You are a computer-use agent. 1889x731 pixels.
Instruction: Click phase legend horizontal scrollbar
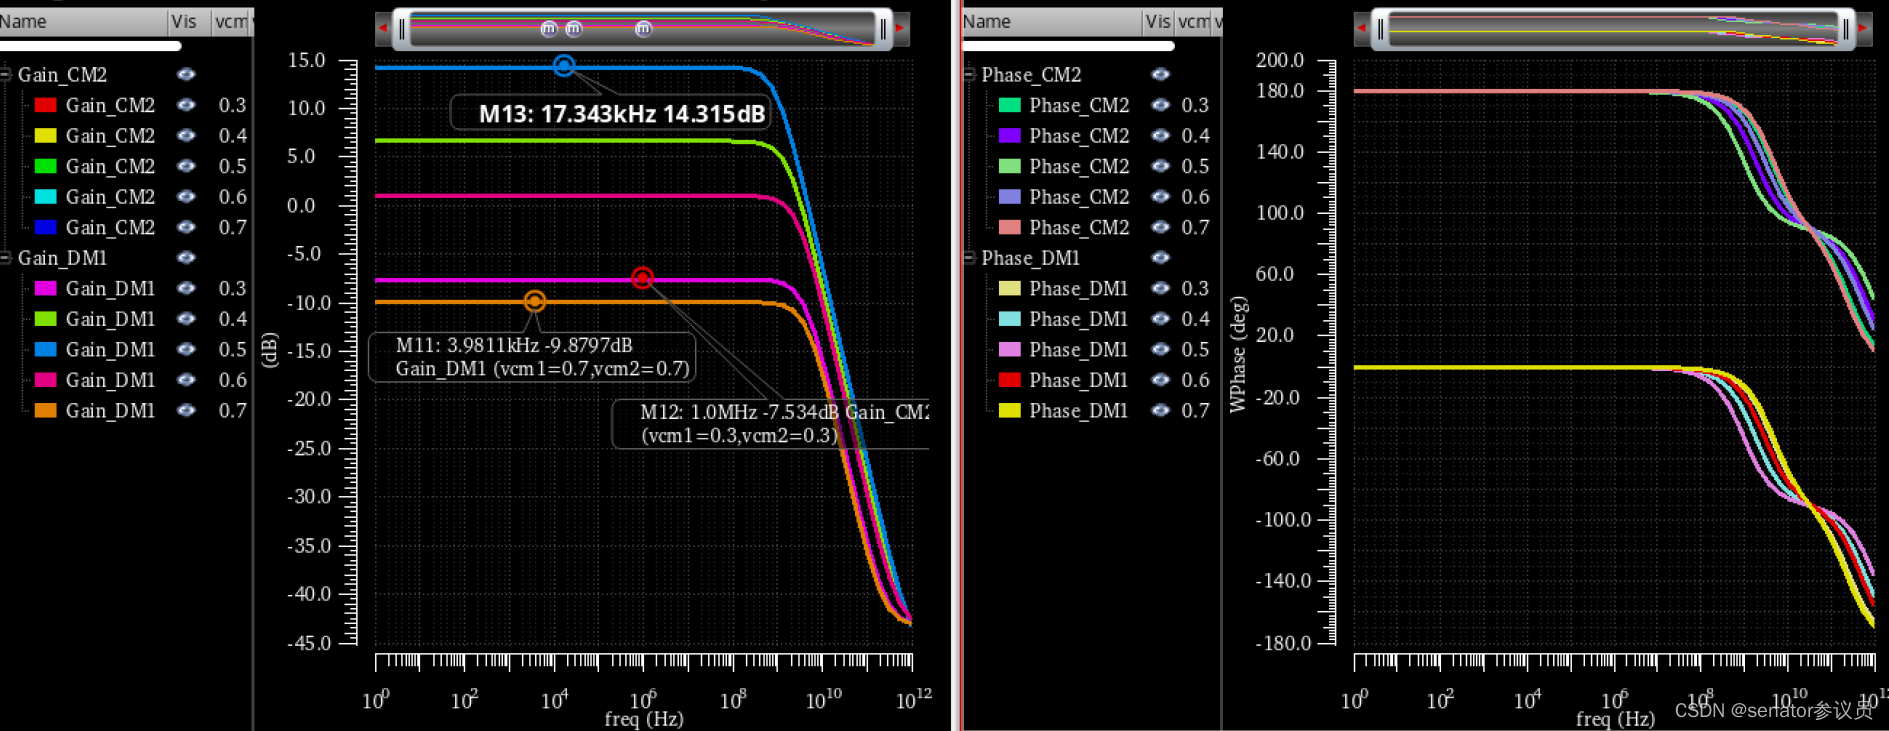coord(1068,45)
